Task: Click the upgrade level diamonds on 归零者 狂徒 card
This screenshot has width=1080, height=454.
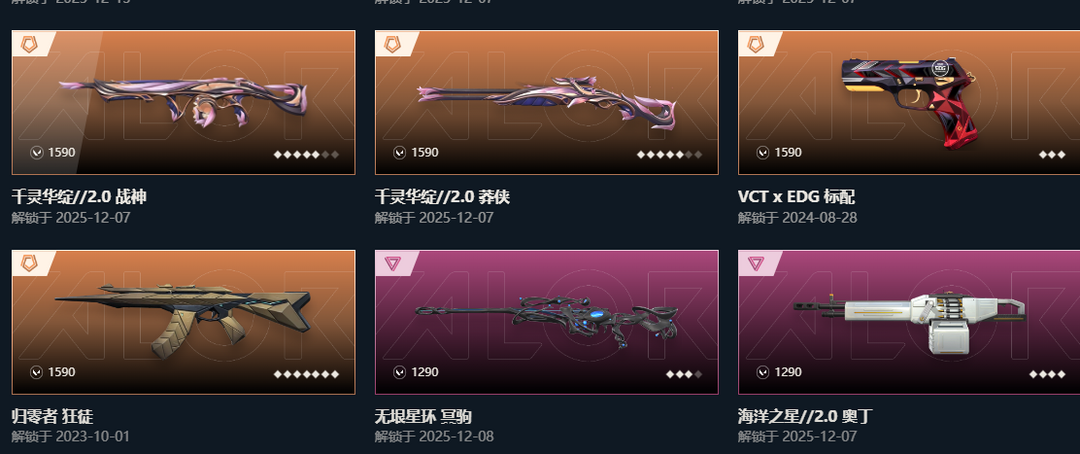Action: click(307, 374)
